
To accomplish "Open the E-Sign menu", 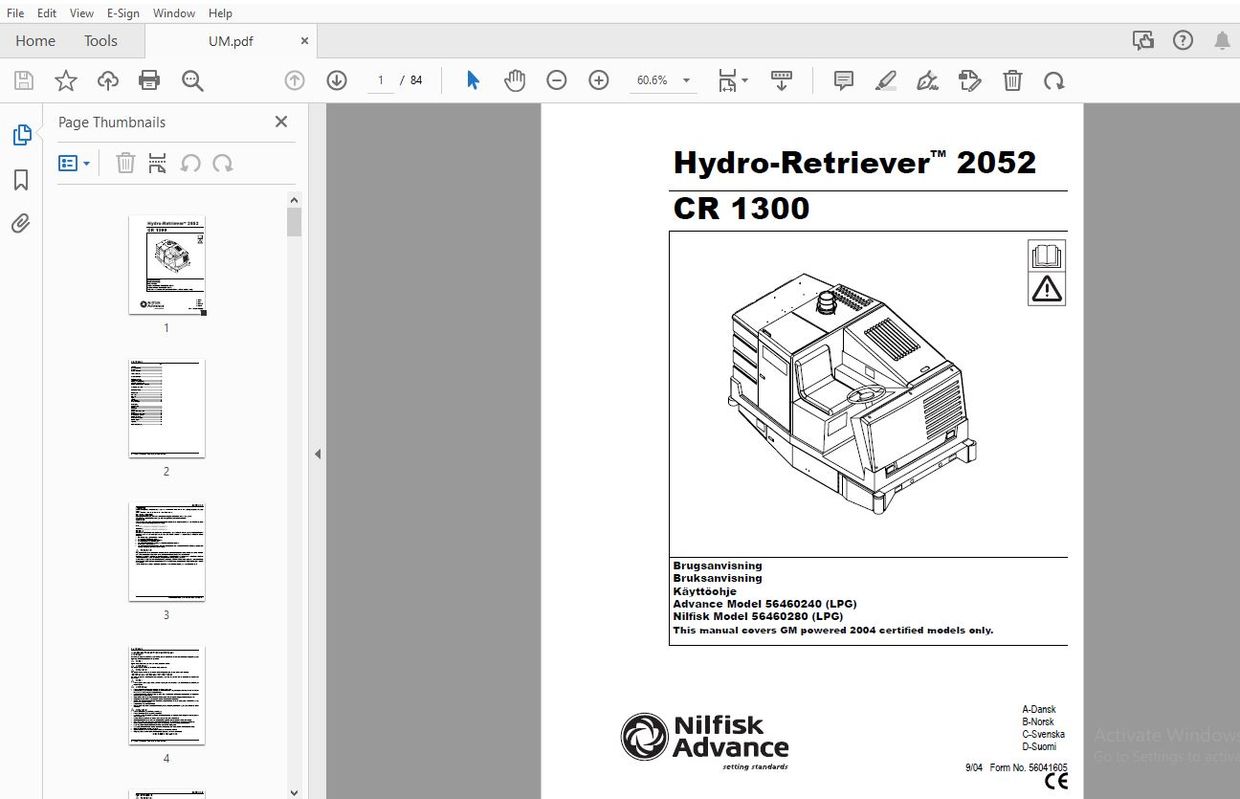I will [122, 13].
